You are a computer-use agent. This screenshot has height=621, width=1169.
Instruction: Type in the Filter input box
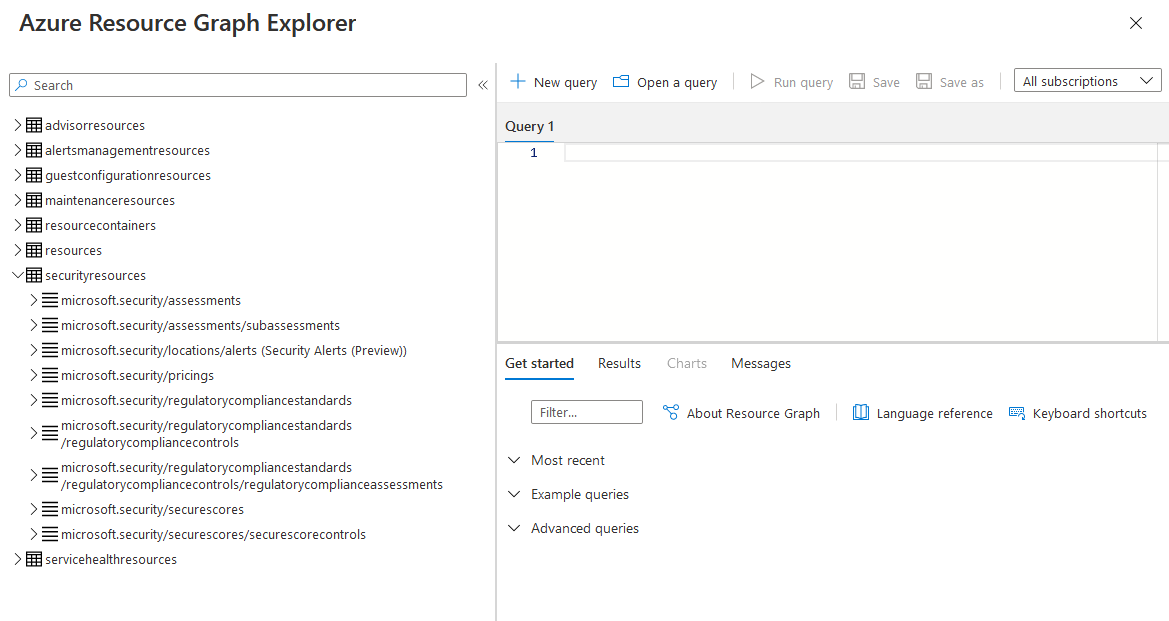[587, 412]
